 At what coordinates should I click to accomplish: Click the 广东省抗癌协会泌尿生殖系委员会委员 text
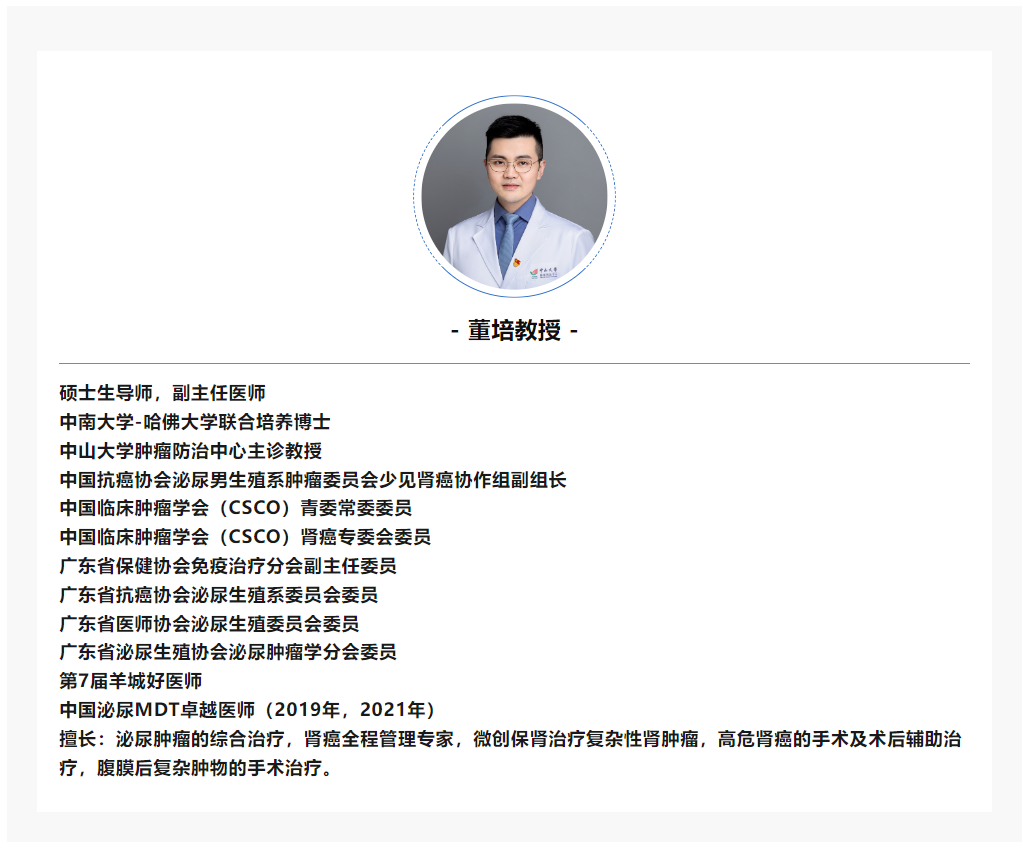click(x=218, y=595)
